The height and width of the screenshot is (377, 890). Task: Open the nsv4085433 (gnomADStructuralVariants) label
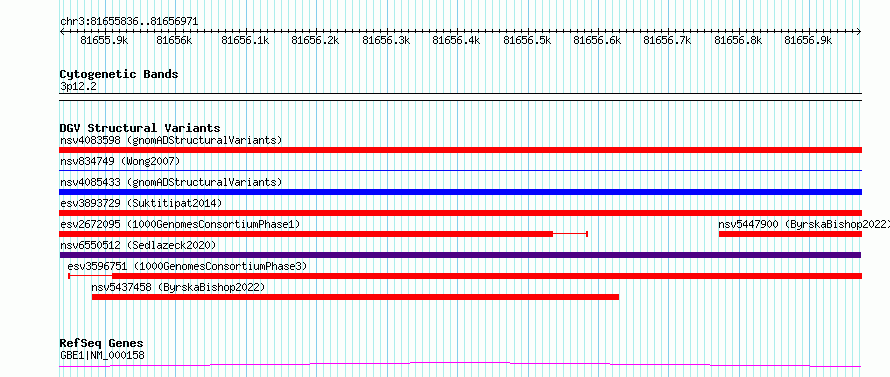(171, 182)
